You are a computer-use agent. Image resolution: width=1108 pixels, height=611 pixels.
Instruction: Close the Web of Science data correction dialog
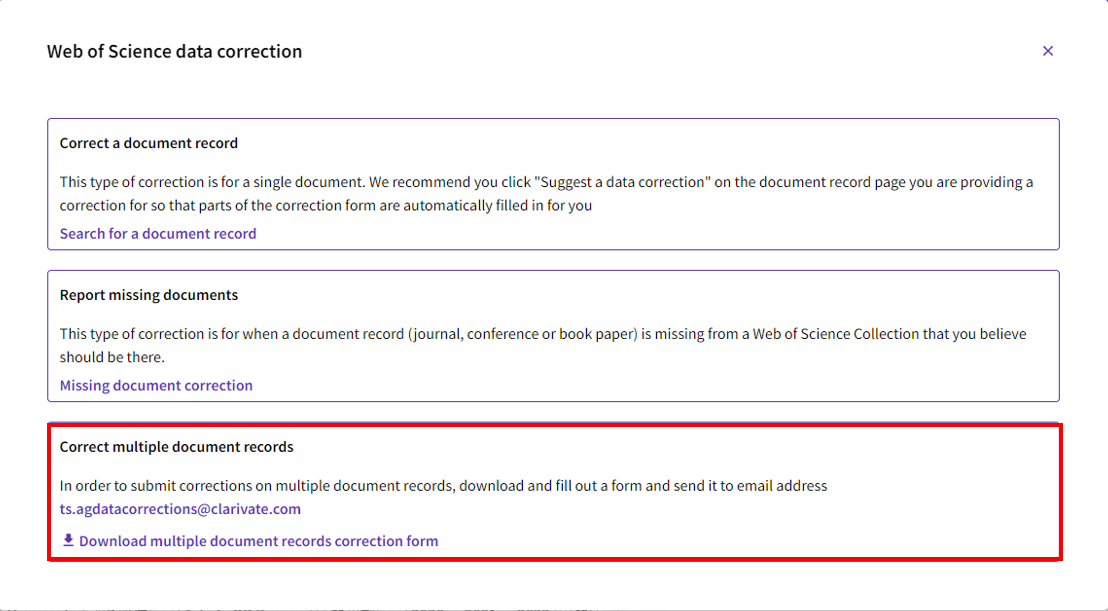(x=1048, y=51)
